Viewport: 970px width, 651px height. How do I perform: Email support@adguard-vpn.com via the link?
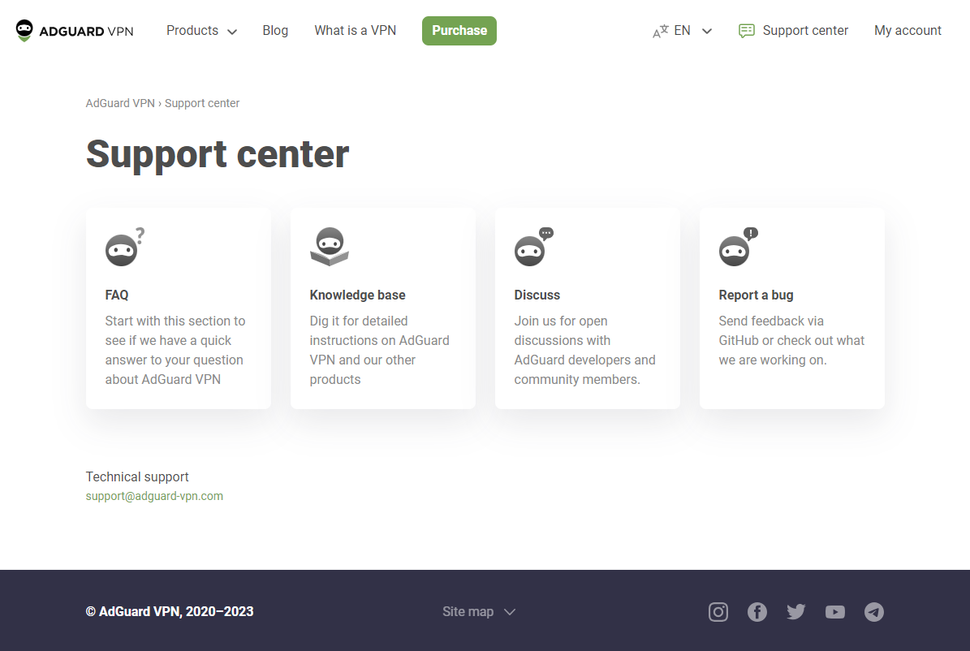tap(155, 495)
